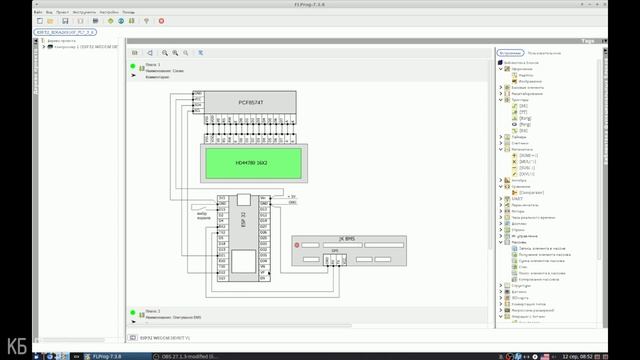Collapse the Массивы library folder
Image resolution: width=640 pixels, height=360 pixels.
point(501,242)
